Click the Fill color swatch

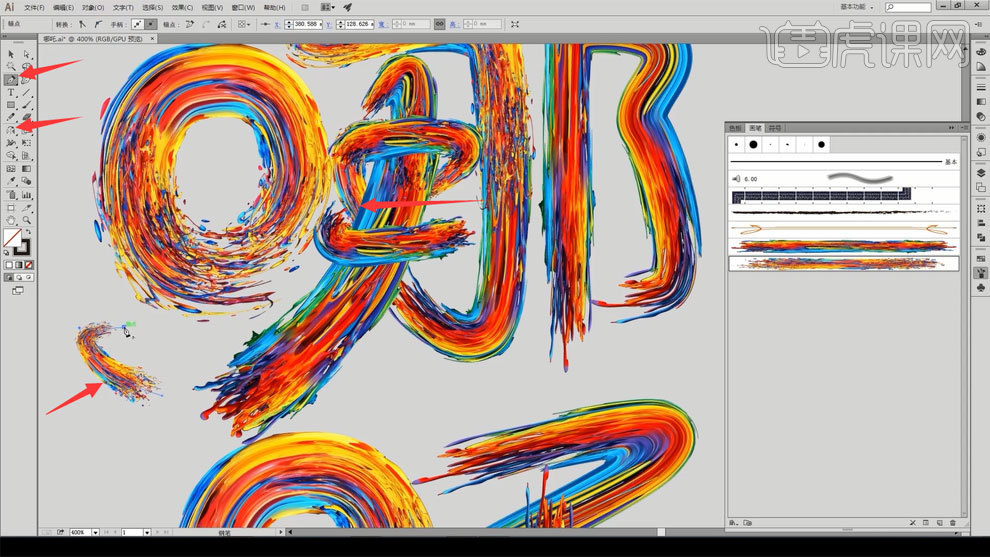12,238
